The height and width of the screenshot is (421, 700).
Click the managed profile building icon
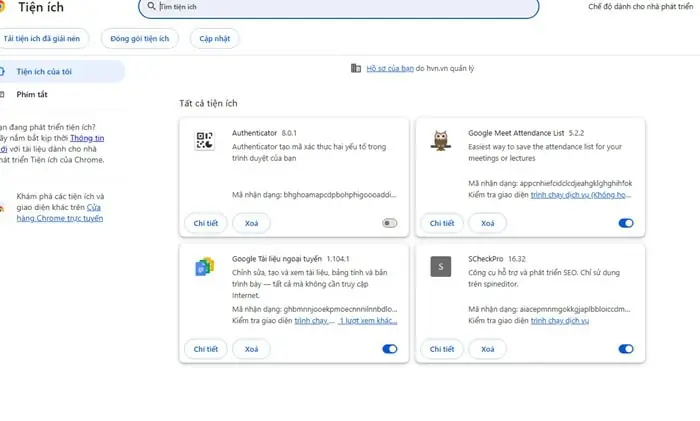356,68
